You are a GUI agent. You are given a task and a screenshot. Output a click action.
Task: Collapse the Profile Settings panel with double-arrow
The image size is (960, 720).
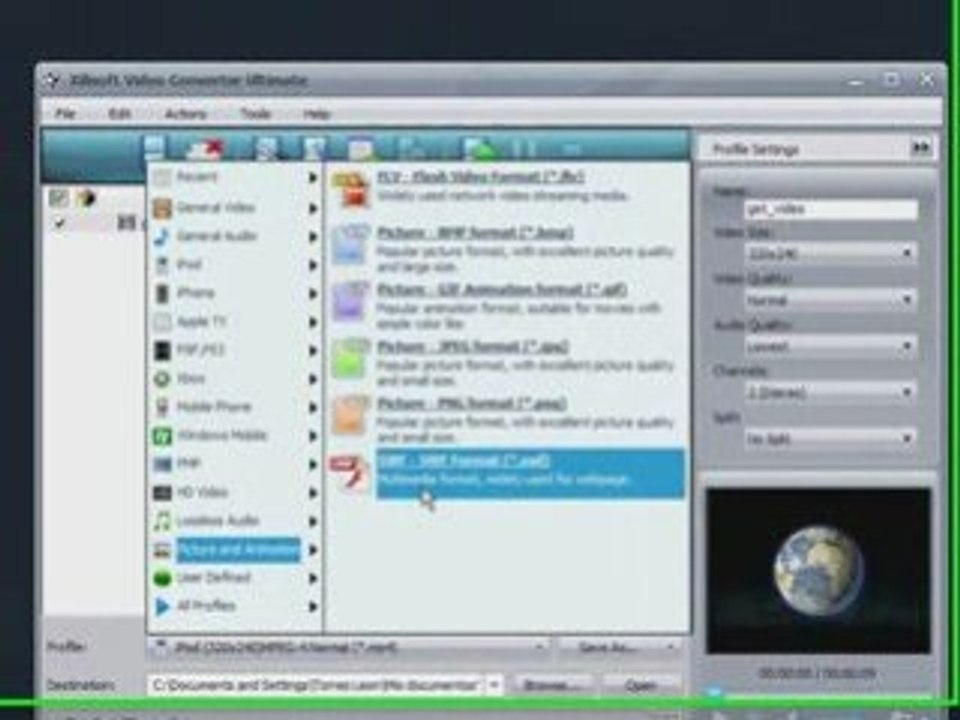coord(920,148)
